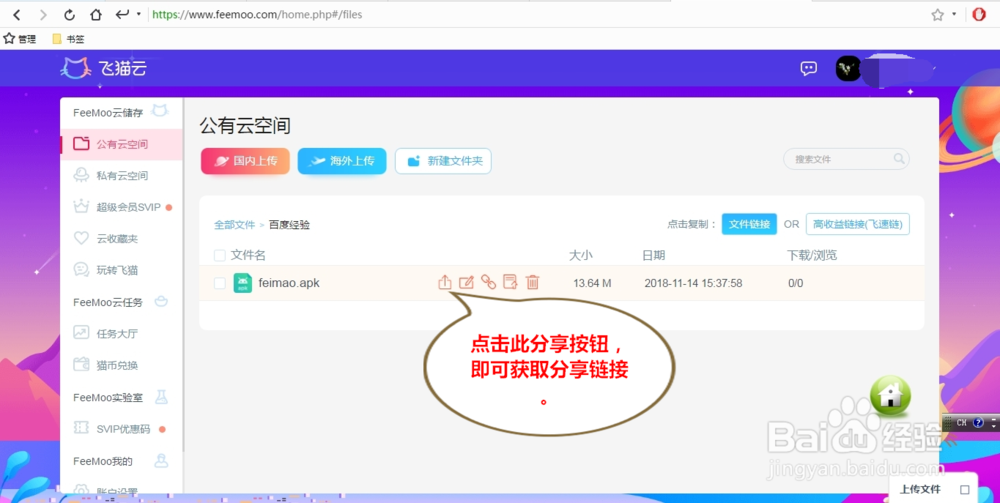
Task: Click the 新建文件夹 button
Action: [443, 161]
